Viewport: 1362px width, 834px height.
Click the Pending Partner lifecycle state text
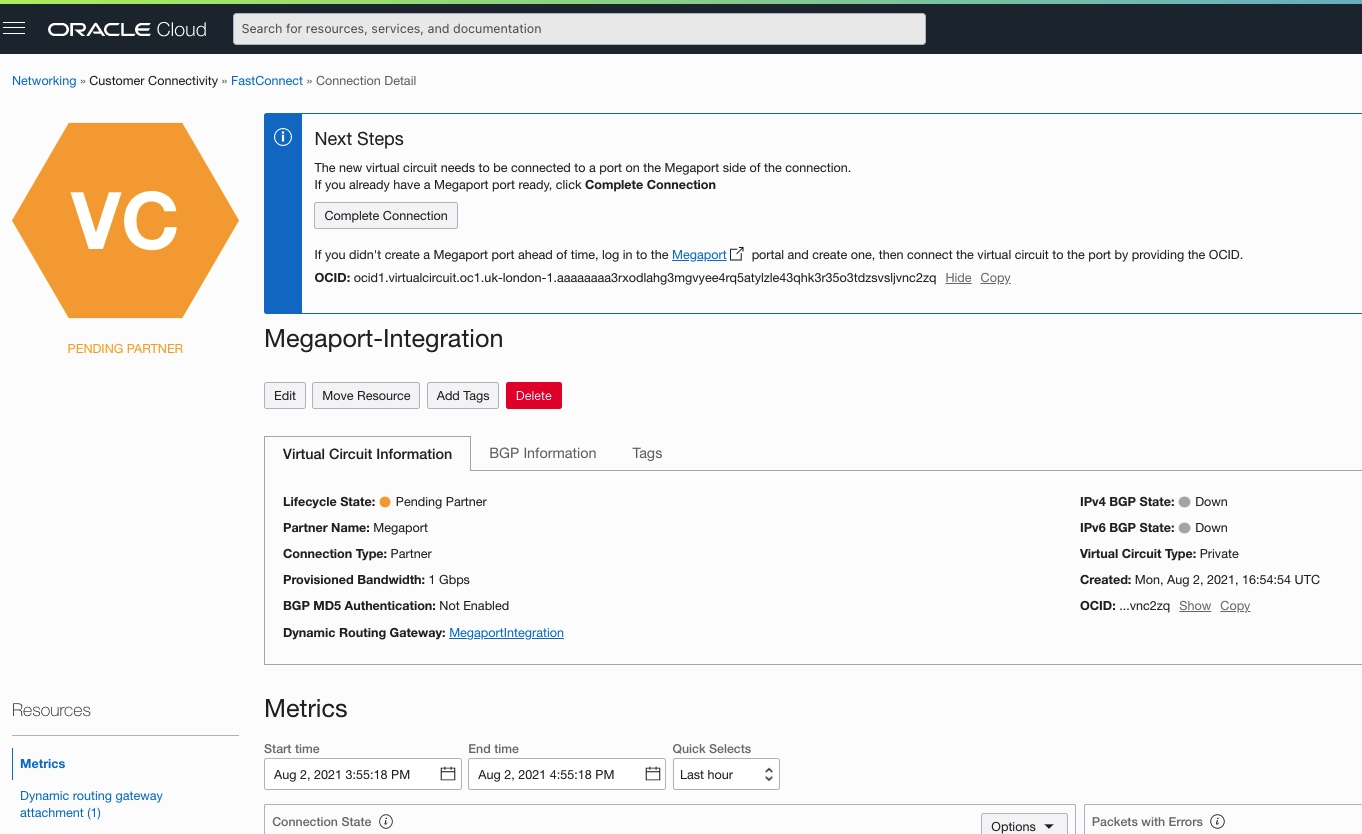(x=441, y=502)
